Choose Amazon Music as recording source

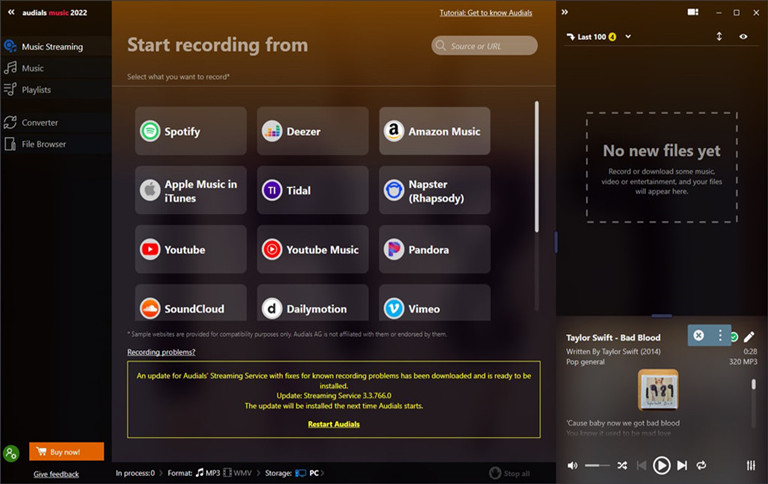click(434, 131)
